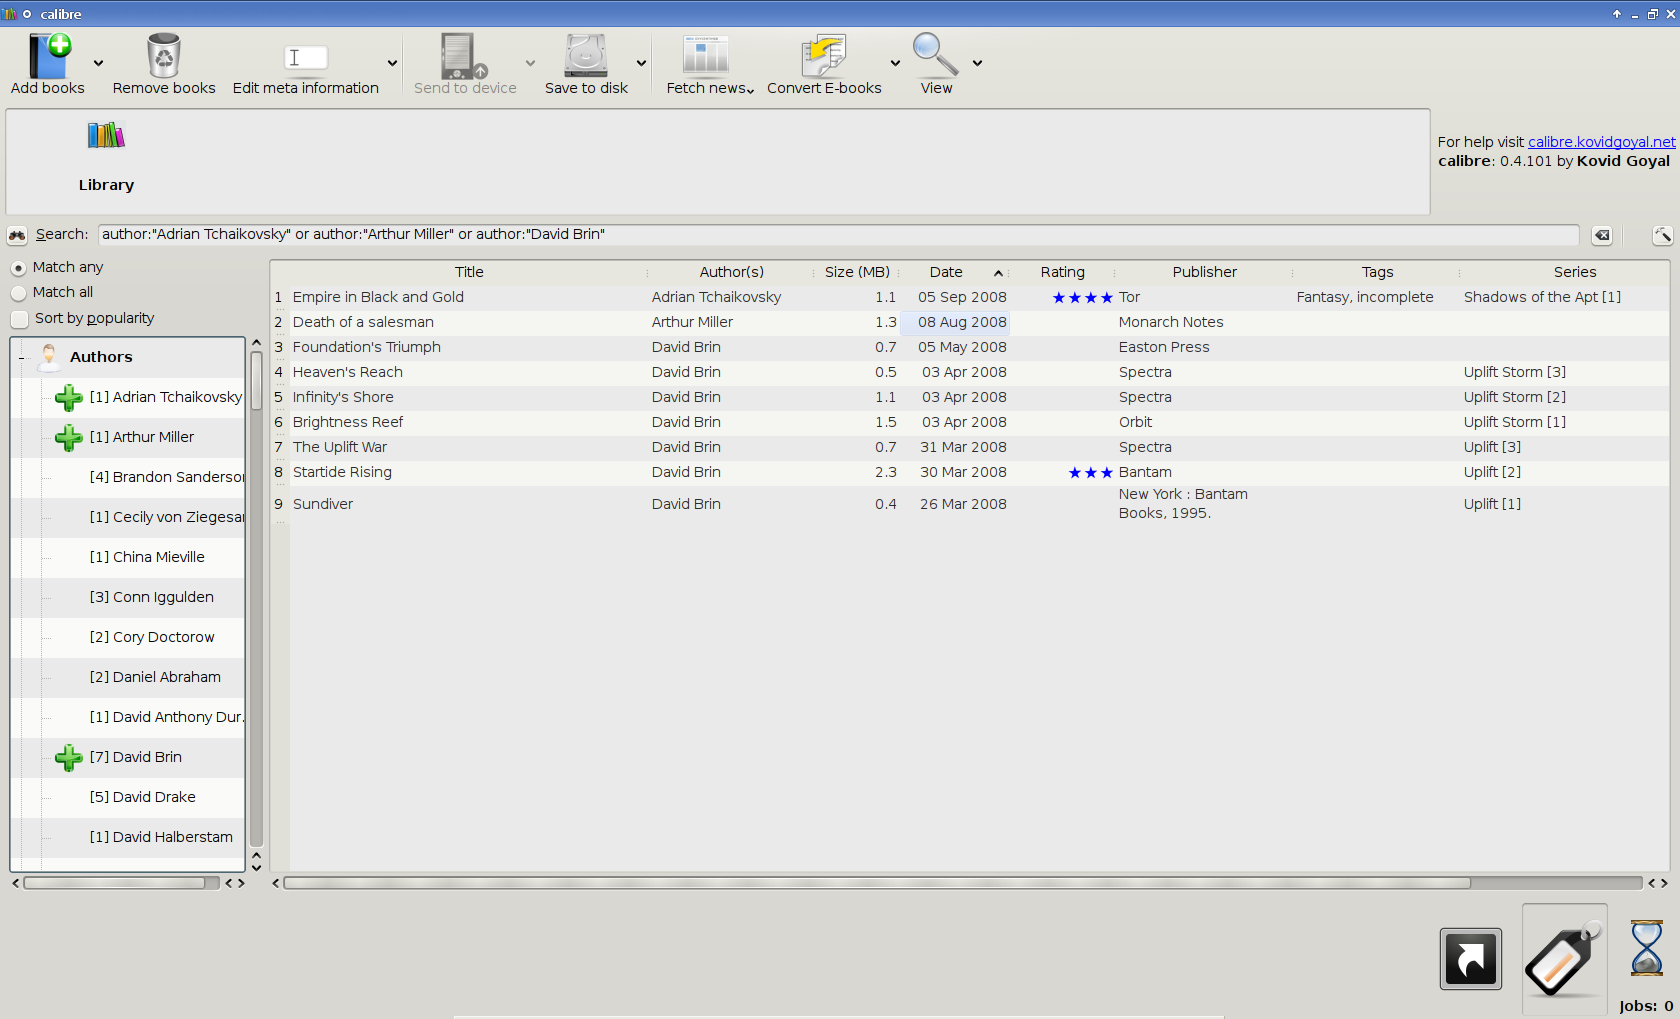This screenshot has height=1019, width=1680.
Task: Enable Sort by popularity checkbox
Action: click(20, 319)
